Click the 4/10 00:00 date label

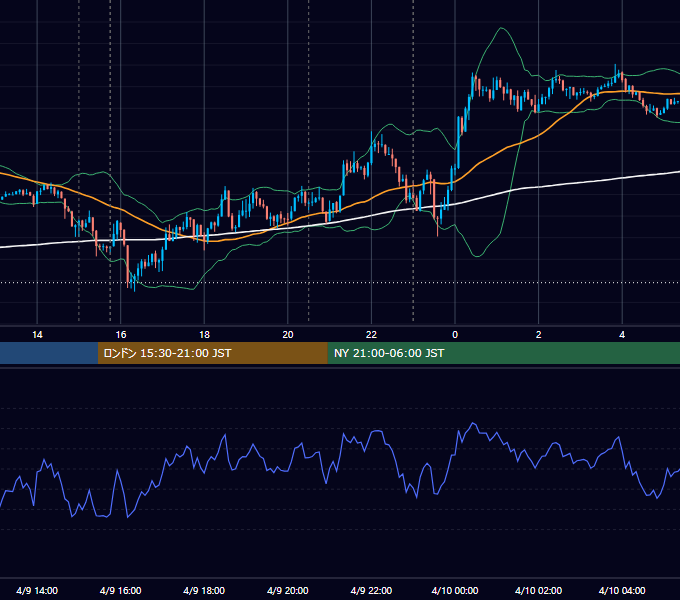pos(455,590)
